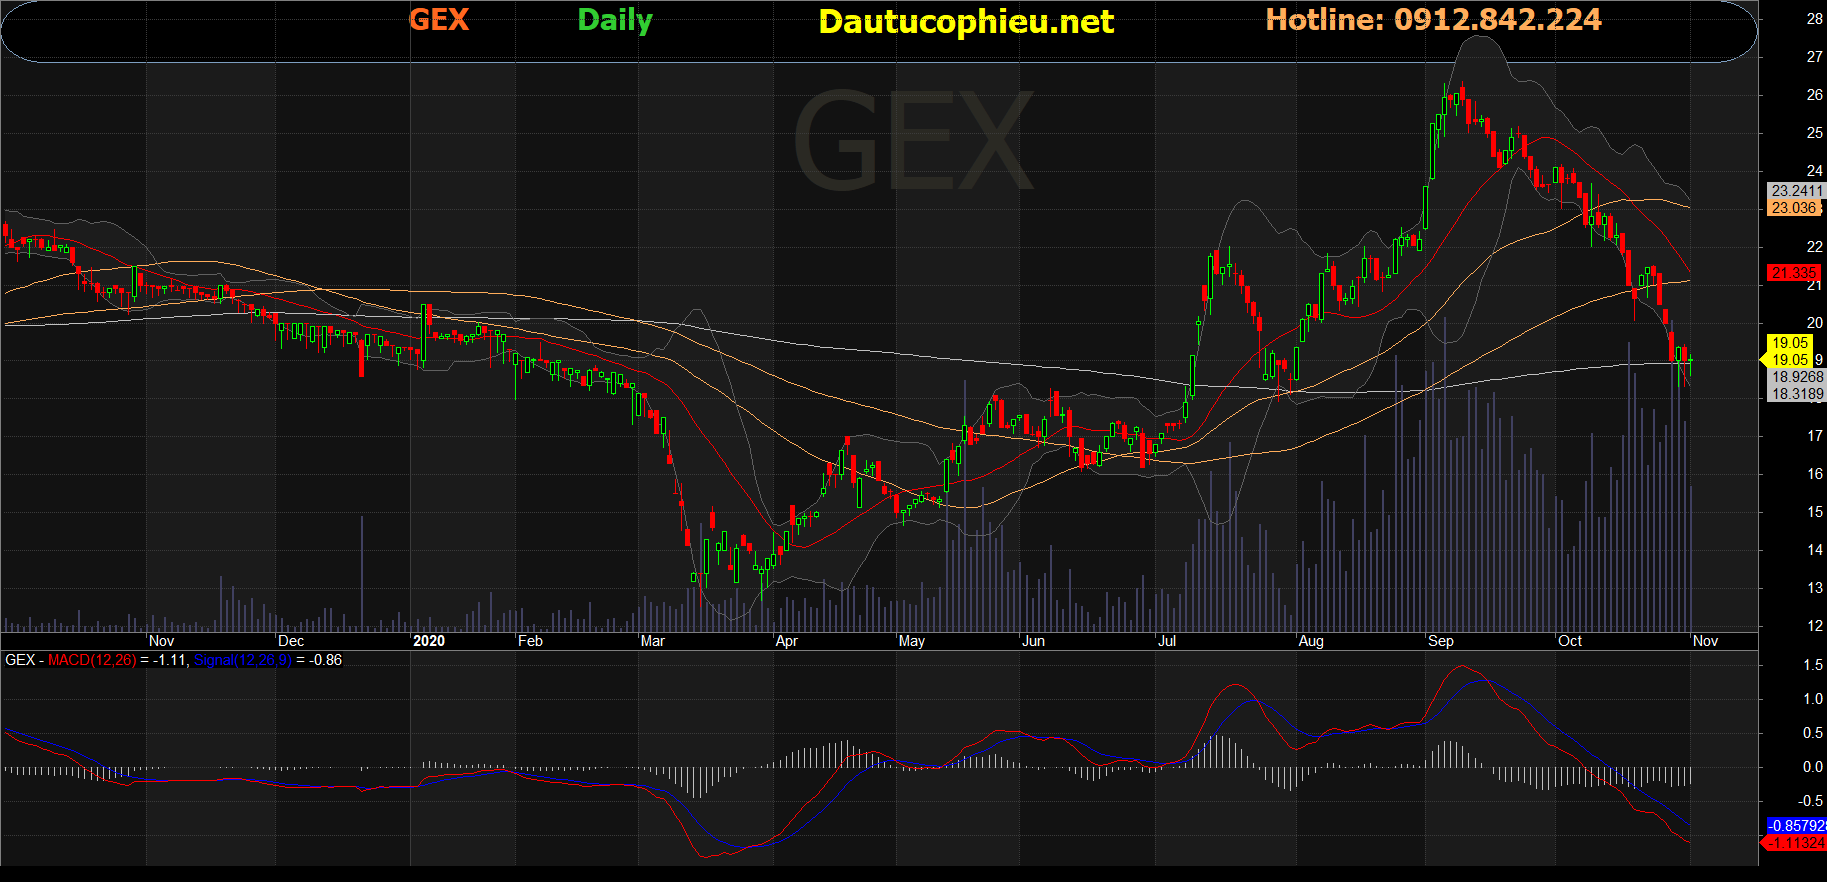Screen dimensions: 1827x882
Task: Click MACD axis label -0.5
Action: (x=1810, y=801)
